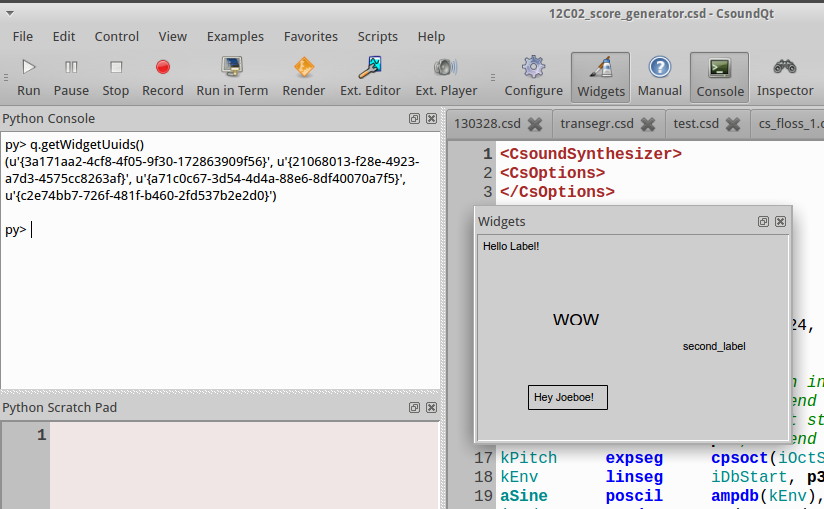Image resolution: width=824 pixels, height=509 pixels.
Task: Close the 130328.csd tab
Action: pos(535,125)
